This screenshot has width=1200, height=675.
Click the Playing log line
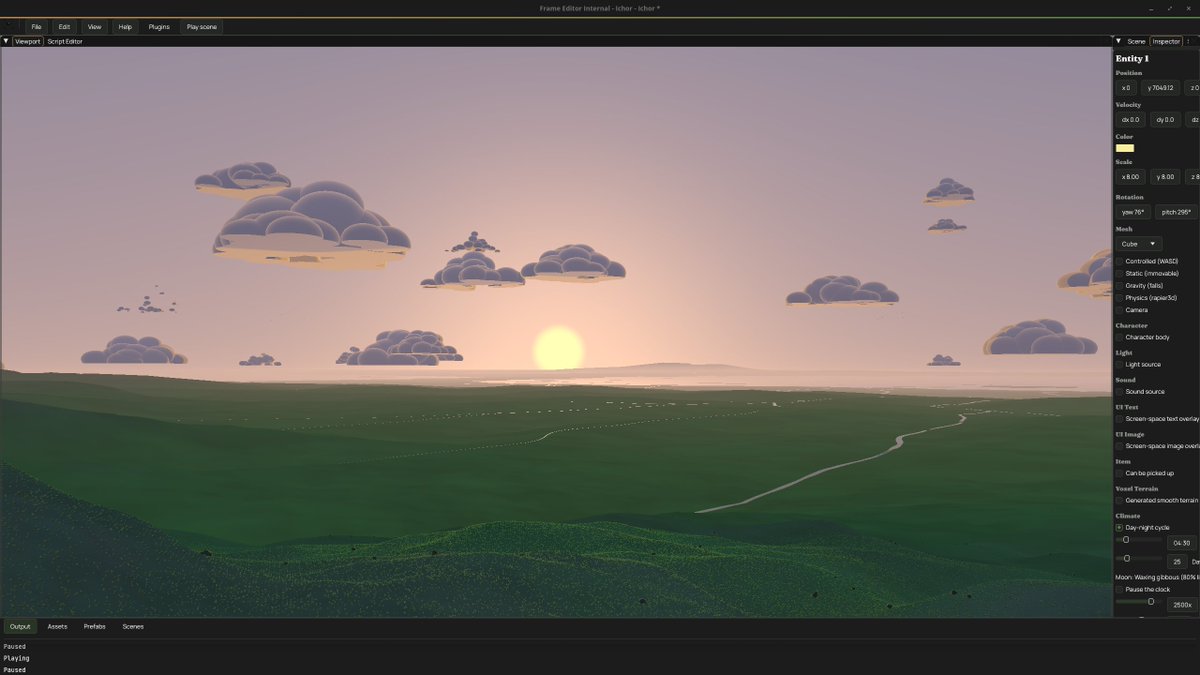(x=17, y=658)
